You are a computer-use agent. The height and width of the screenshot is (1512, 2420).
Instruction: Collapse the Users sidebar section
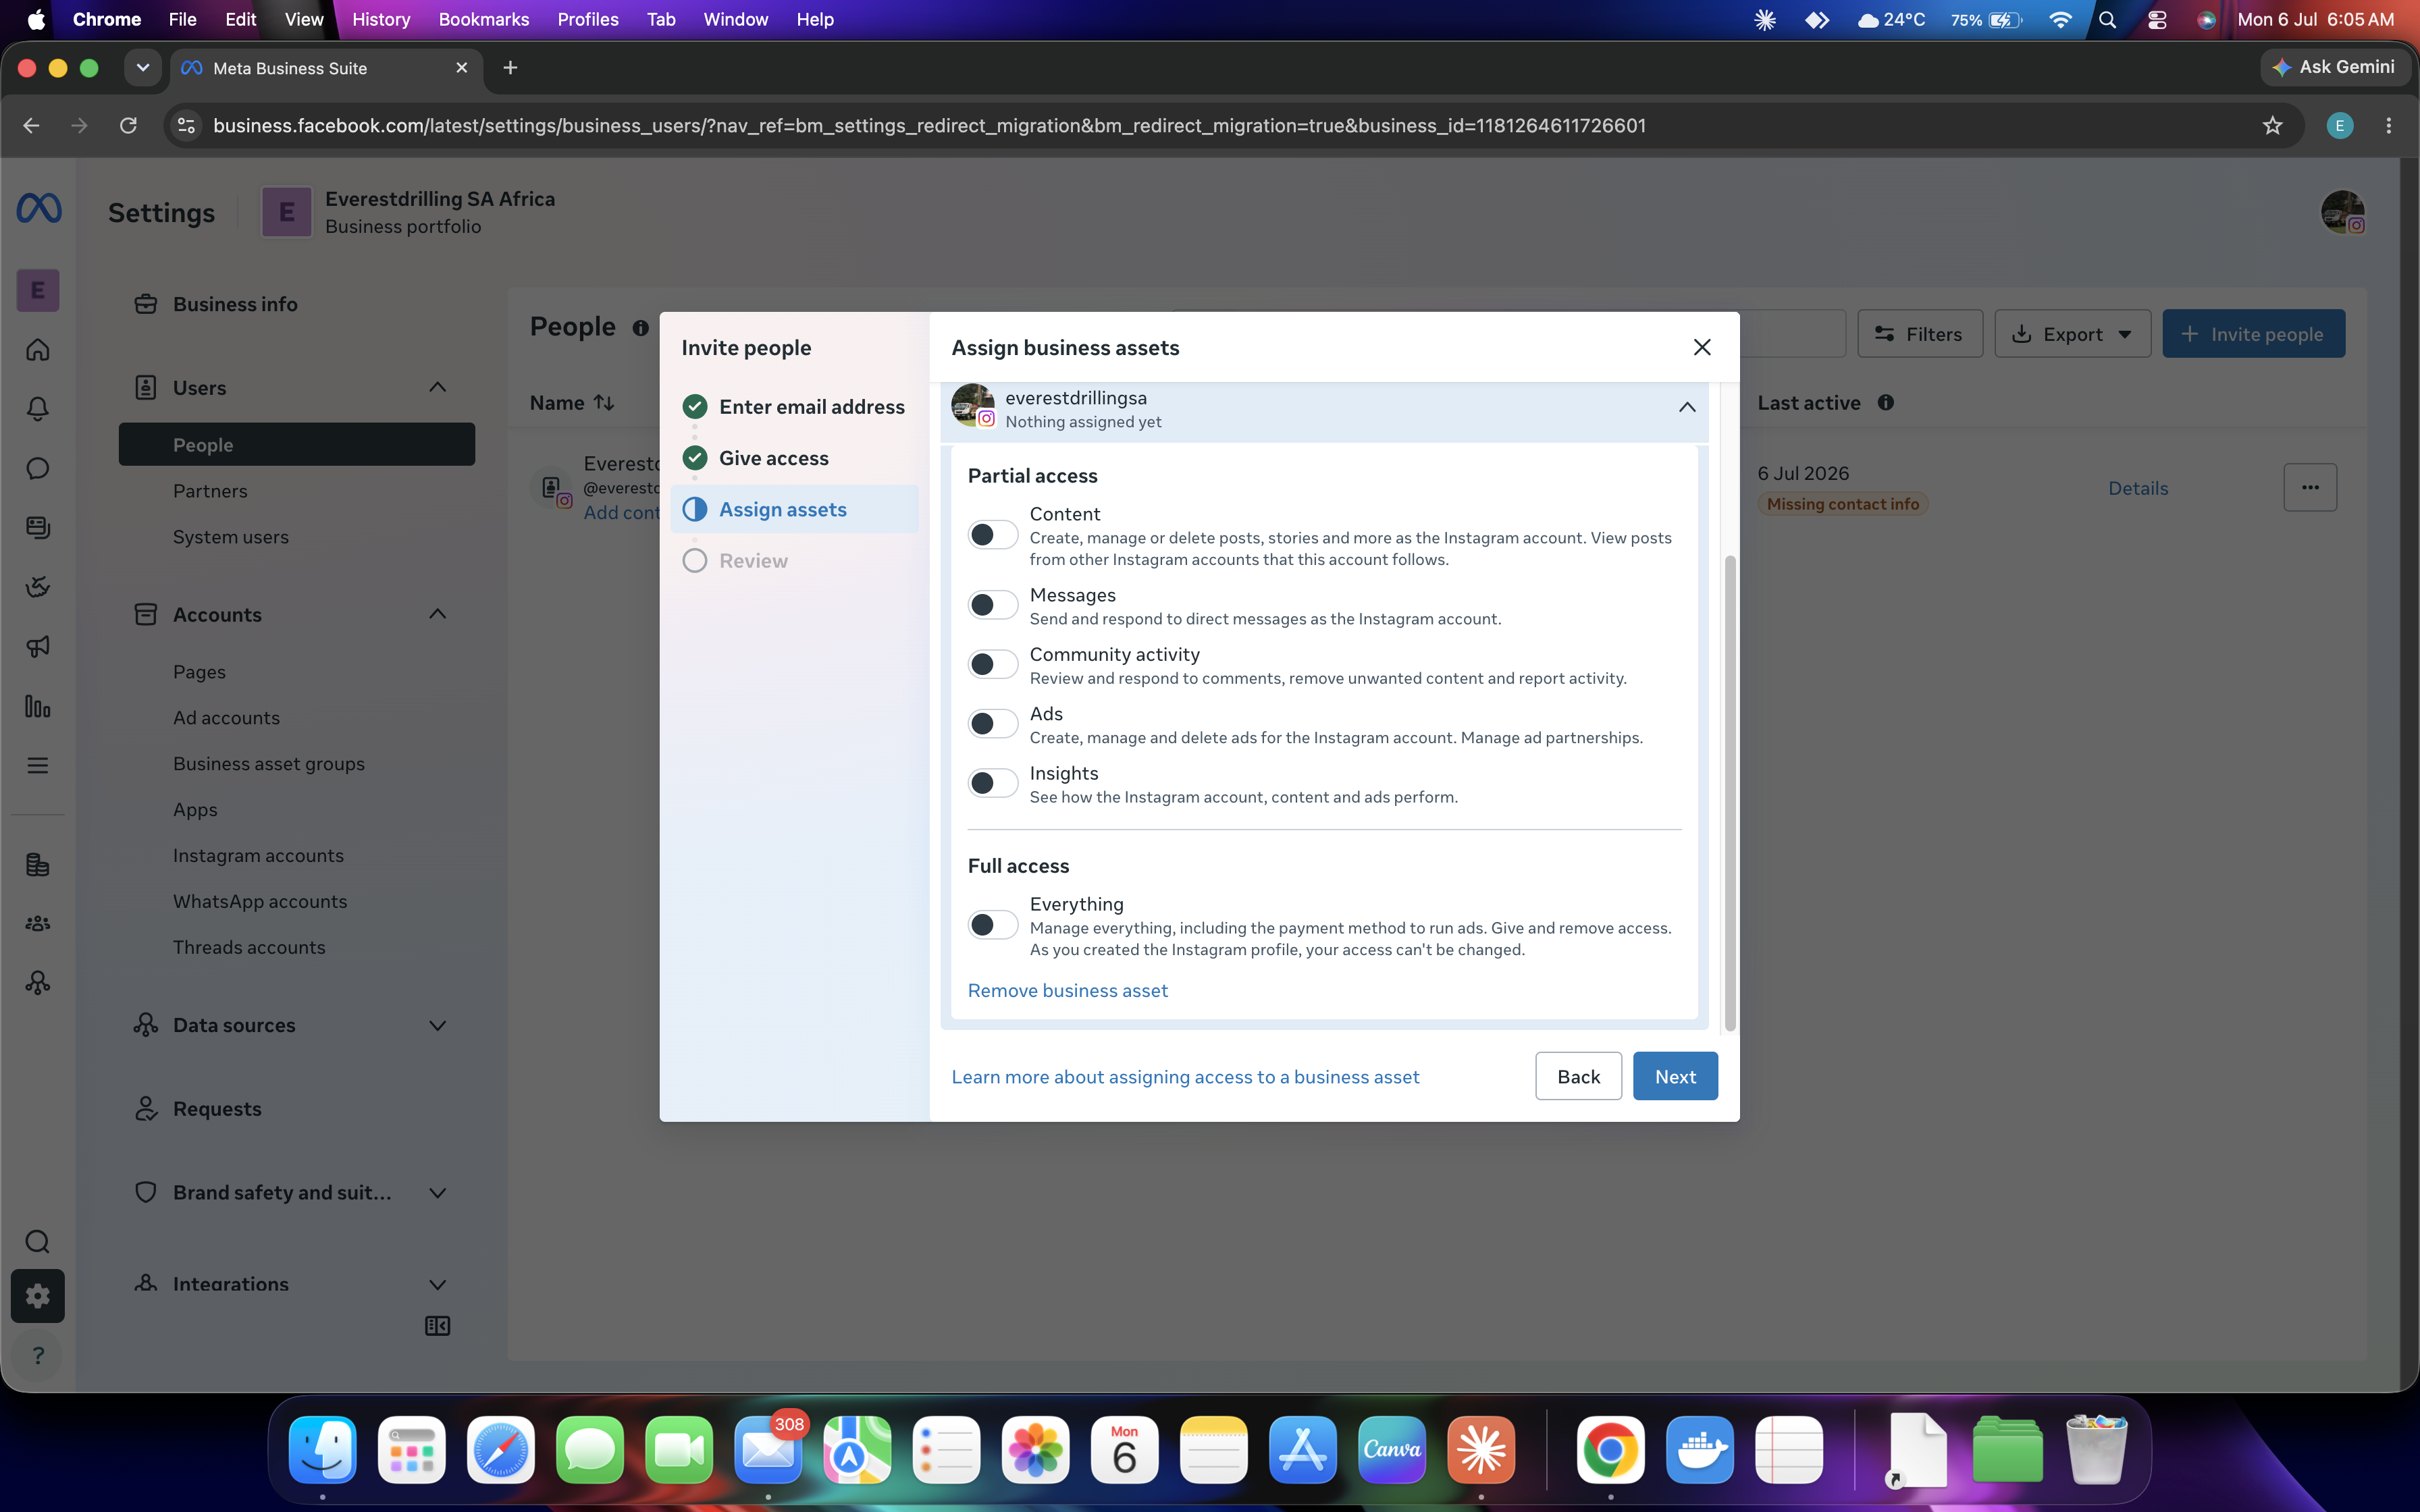[x=437, y=387]
